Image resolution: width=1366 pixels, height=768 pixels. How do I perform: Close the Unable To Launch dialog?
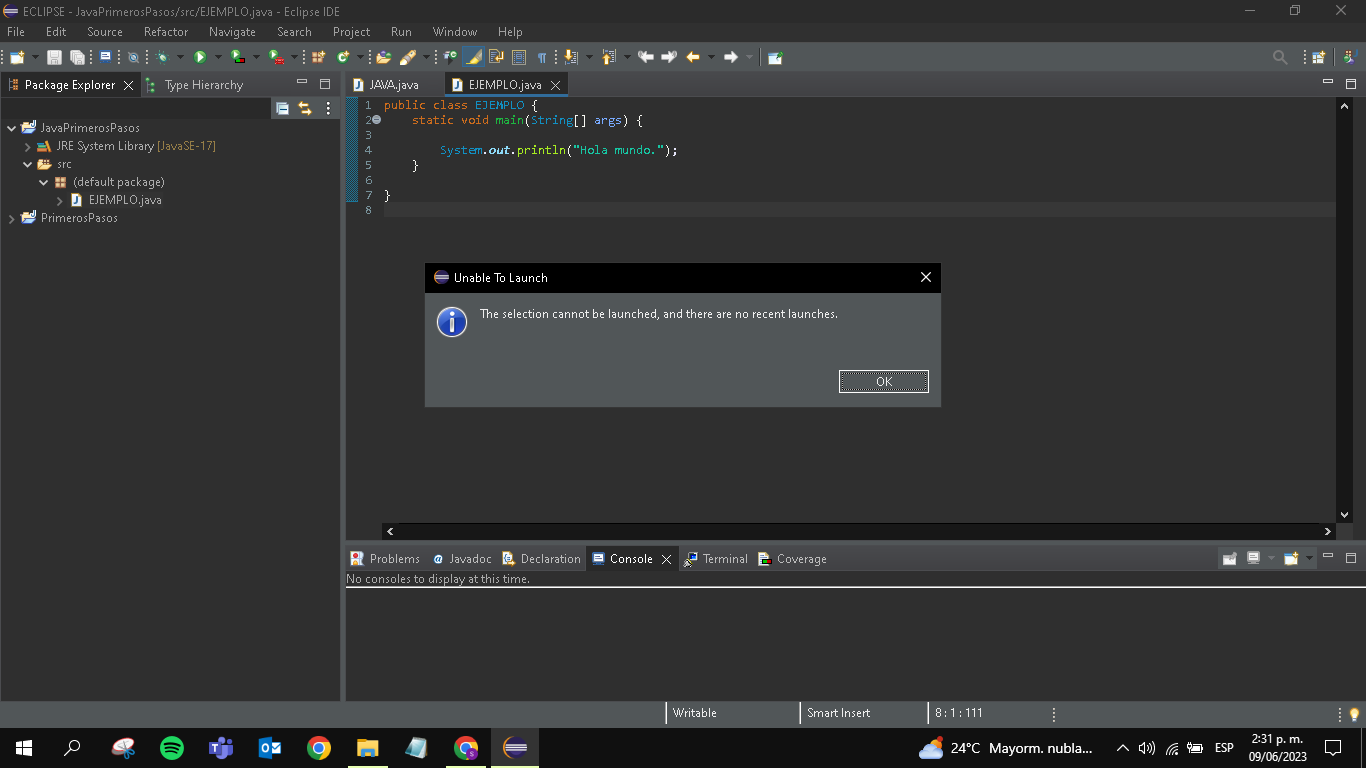(925, 277)
